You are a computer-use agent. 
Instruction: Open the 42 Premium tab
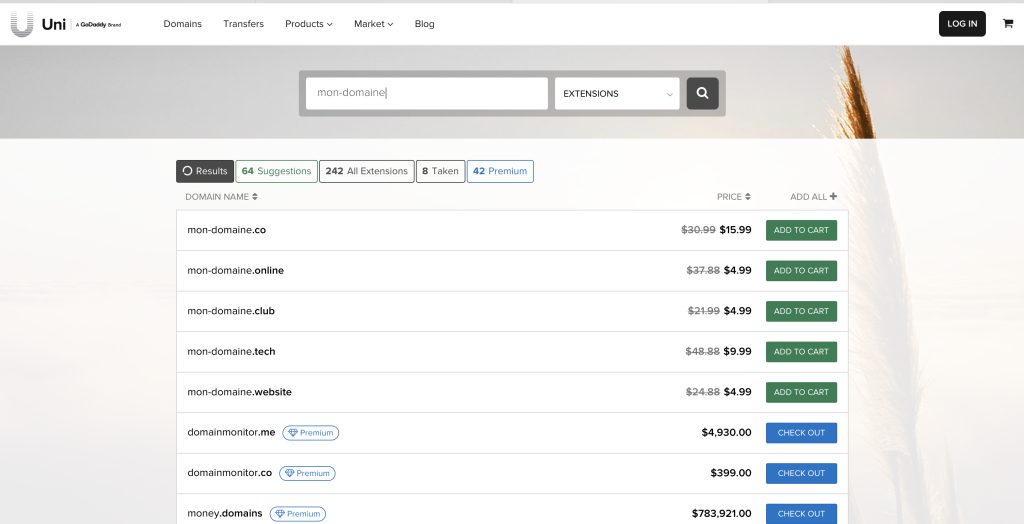tap(500, 171)
